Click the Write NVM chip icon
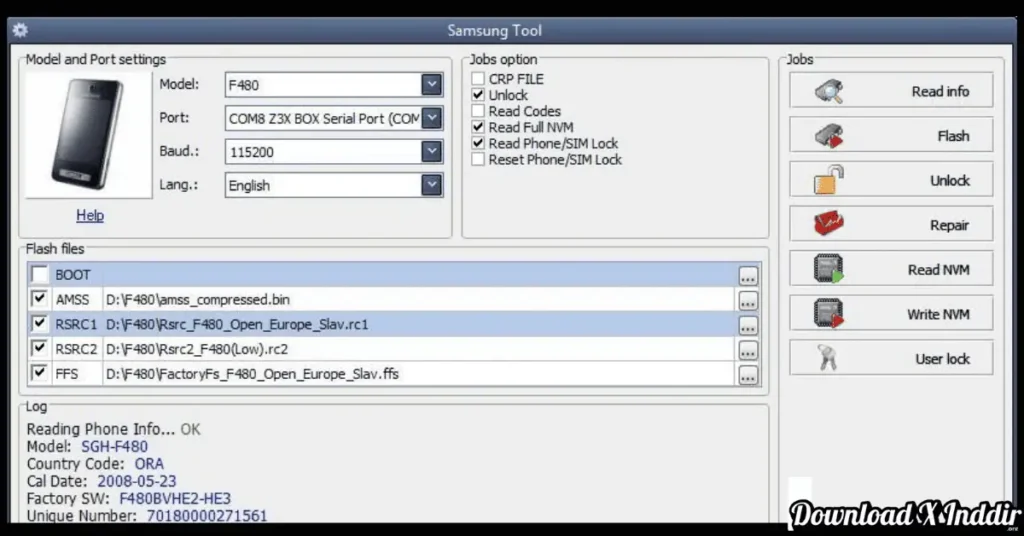The height and width of the screenshot is (536, 1024). 829,313
